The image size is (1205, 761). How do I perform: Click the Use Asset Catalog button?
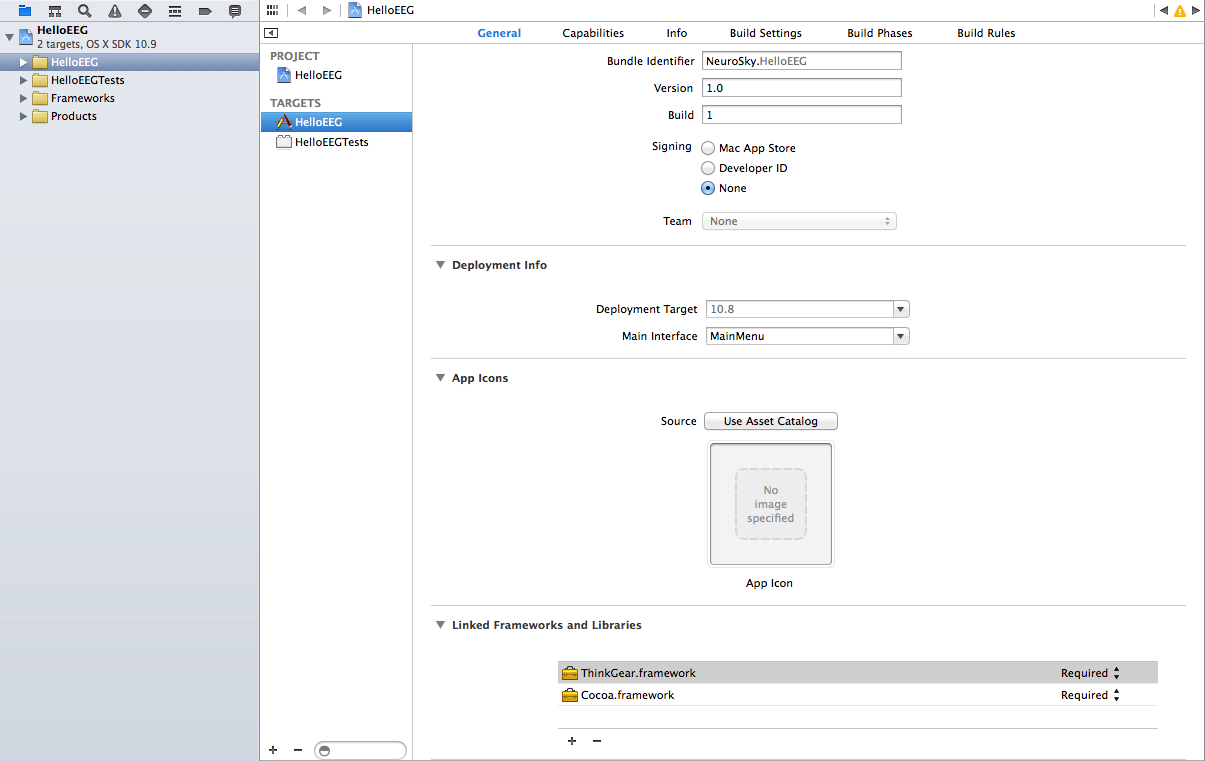click(770, 421)
